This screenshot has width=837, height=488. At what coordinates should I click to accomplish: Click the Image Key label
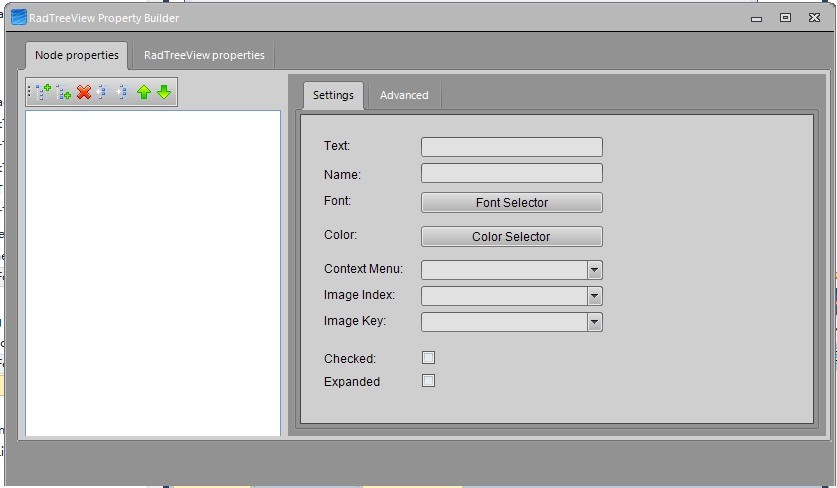tap(354, 321)
